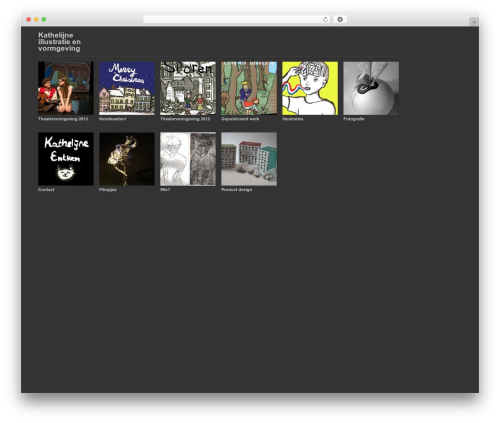Image resolution: width=500 pixels, height=423 pixels.
Task: Follow the Kerstkaarten! text link
Action: tap(113, 119)
